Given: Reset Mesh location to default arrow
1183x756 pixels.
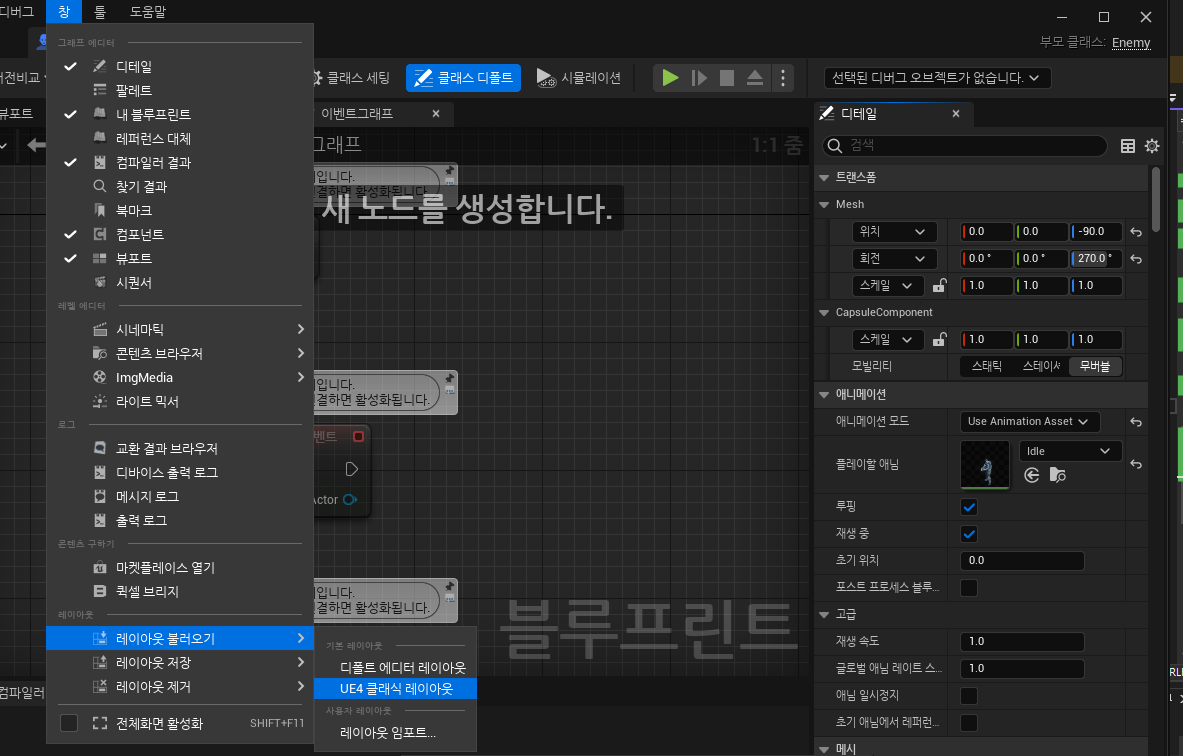Looking at the screenshot, I should pyautogui.click(x=1136, y=232).
